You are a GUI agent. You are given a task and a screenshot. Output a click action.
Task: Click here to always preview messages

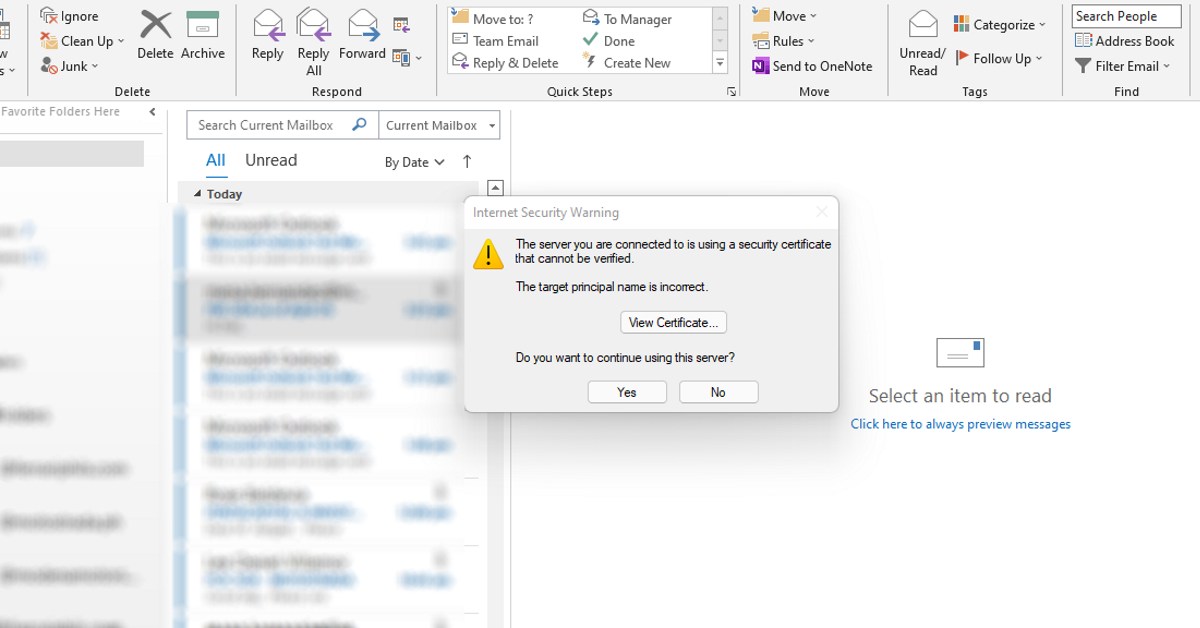coord(960,423)
